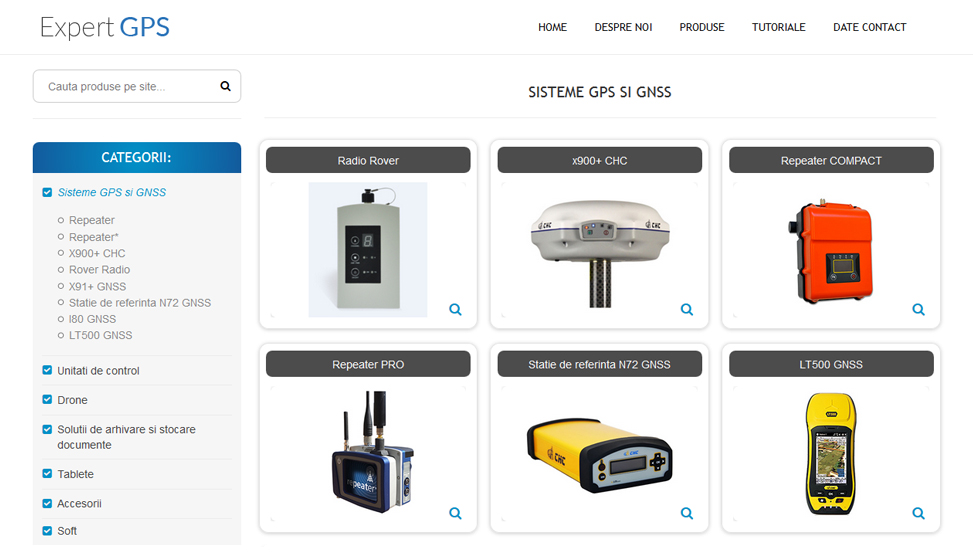Click the SISTEME GPS SI GNSS page heading

coord(599,92)
